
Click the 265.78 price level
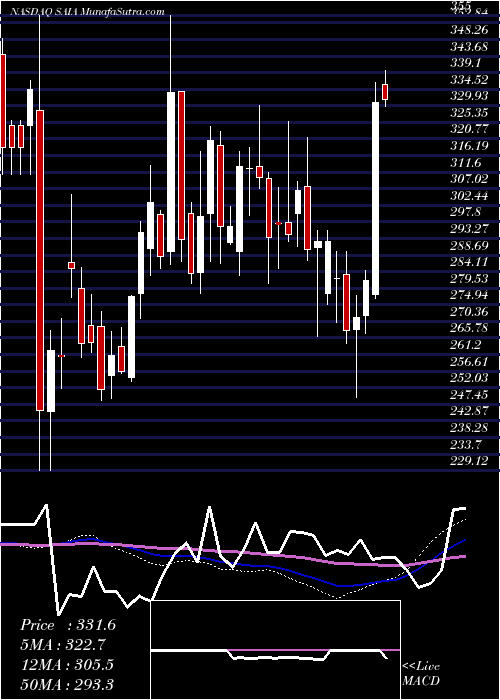click(x=468, y=328)
